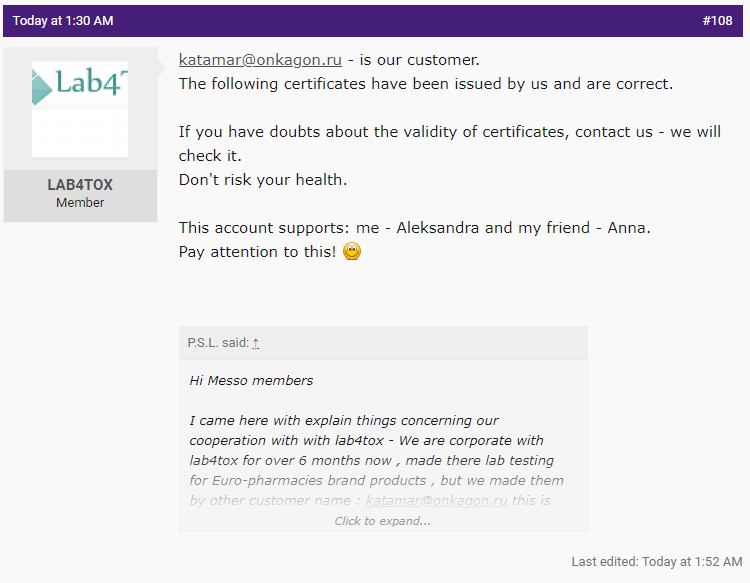Click the katamar@onkagon.ru link at post top
The height and width of the screenshot is (583, 750).
click(x=260, y=60)
